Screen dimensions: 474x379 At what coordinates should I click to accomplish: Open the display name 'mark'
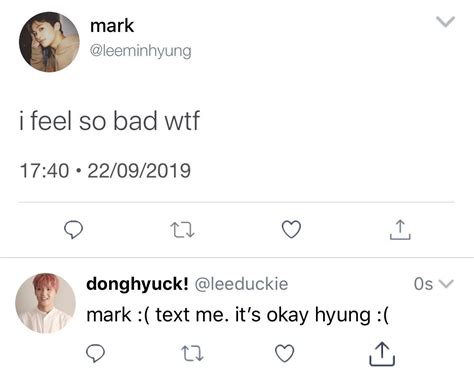coord(112,26)
